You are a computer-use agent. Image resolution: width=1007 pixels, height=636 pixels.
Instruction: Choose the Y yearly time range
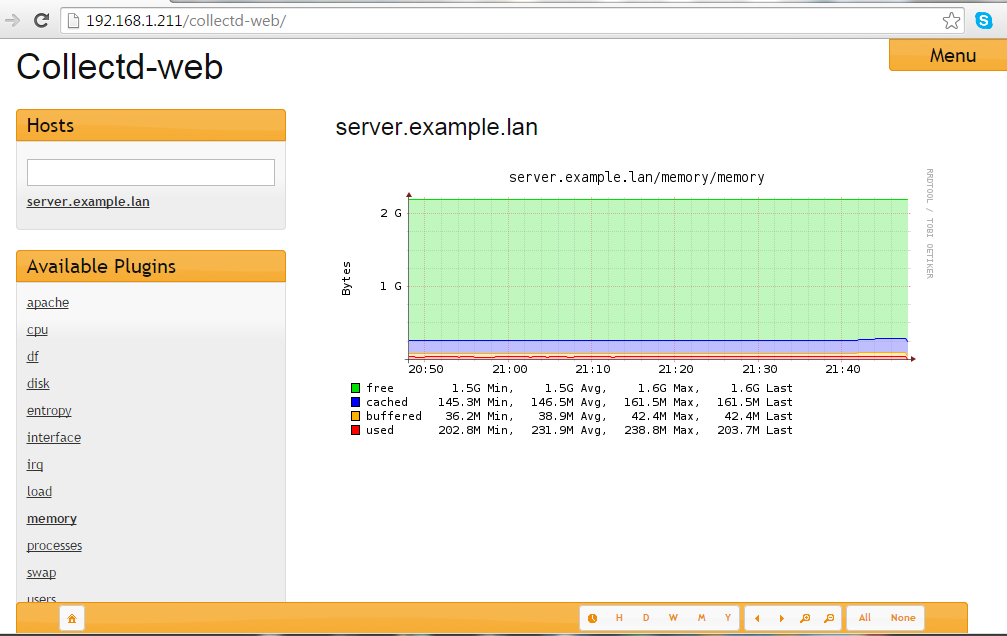[727, 618]
